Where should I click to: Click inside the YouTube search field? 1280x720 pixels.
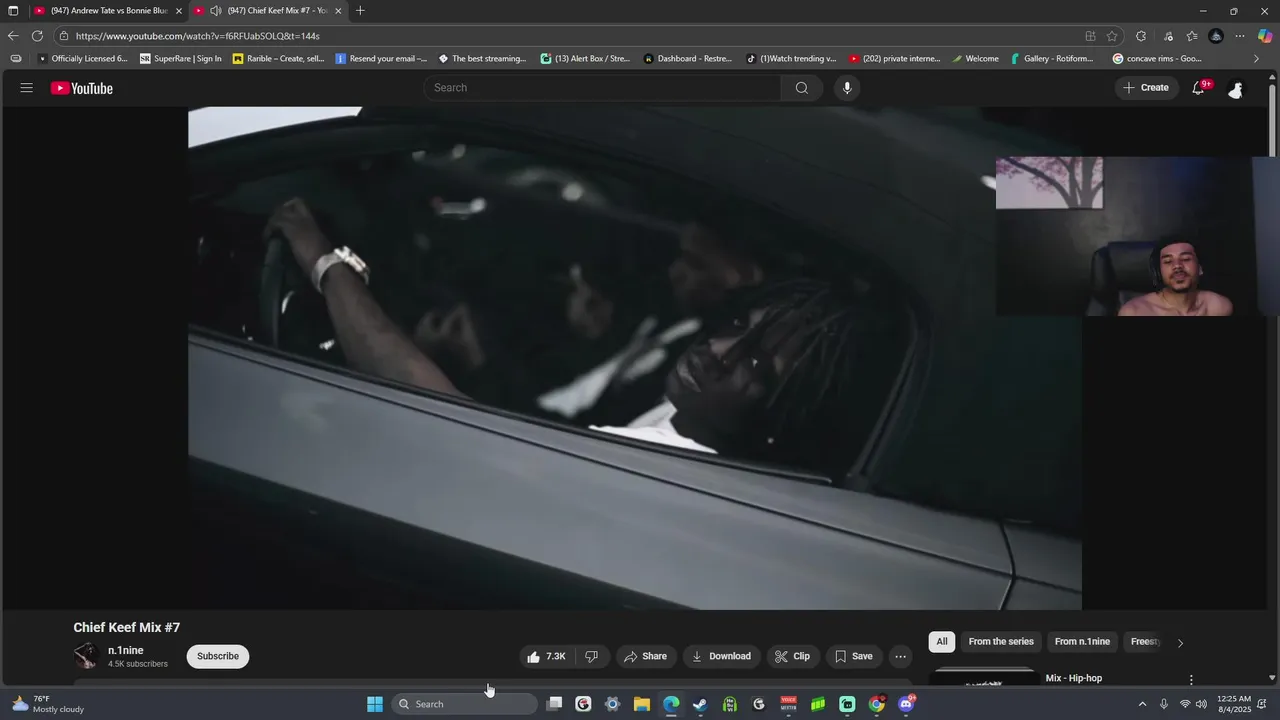pyautogui.click(x=602, y=88)
